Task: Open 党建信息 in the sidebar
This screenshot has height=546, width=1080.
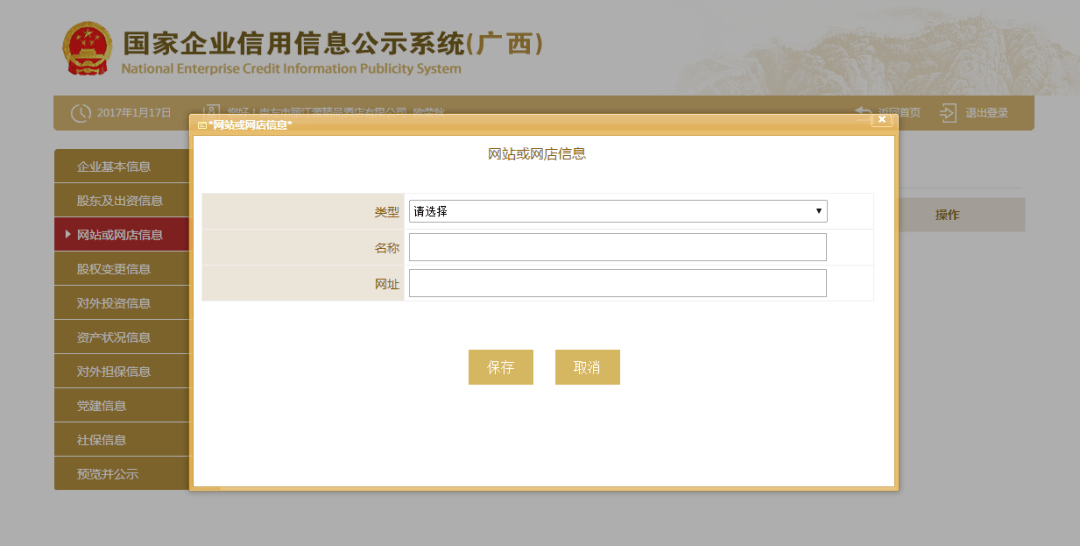Action: point(121,406)
